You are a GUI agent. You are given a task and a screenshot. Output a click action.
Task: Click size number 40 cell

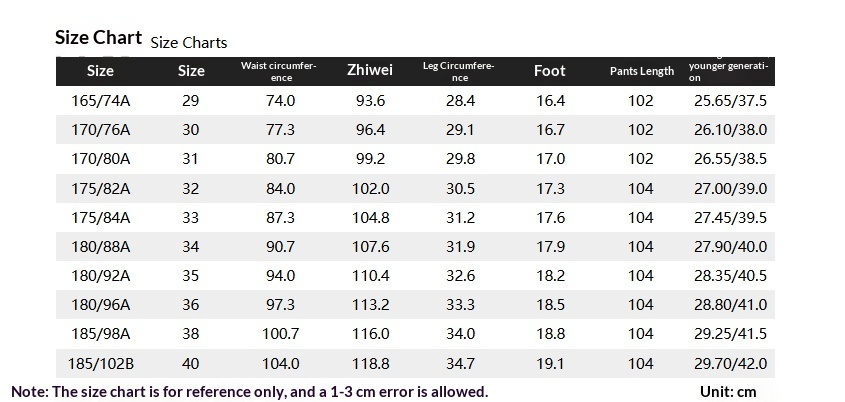coord(191,364)
